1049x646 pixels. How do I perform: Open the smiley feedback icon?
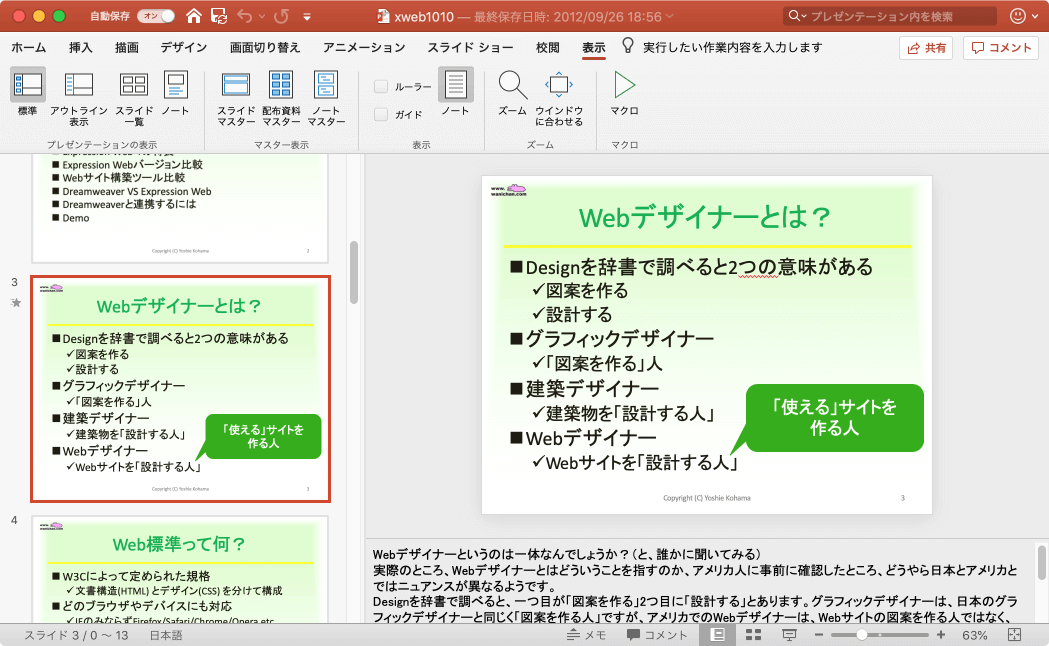(1018, 16)
